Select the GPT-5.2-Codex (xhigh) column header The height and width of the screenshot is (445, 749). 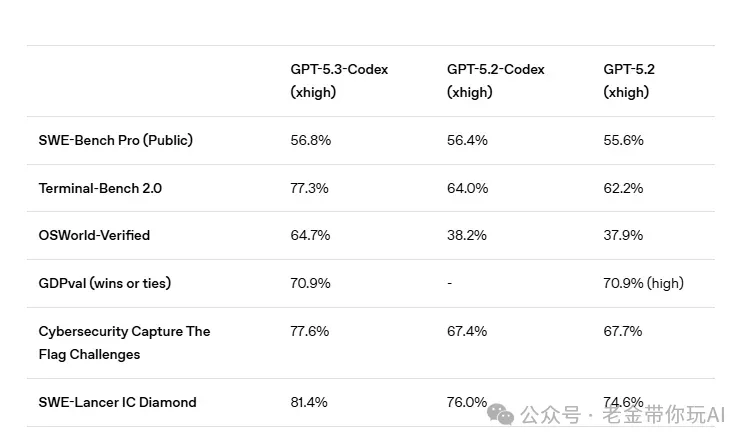coord(495,81)
